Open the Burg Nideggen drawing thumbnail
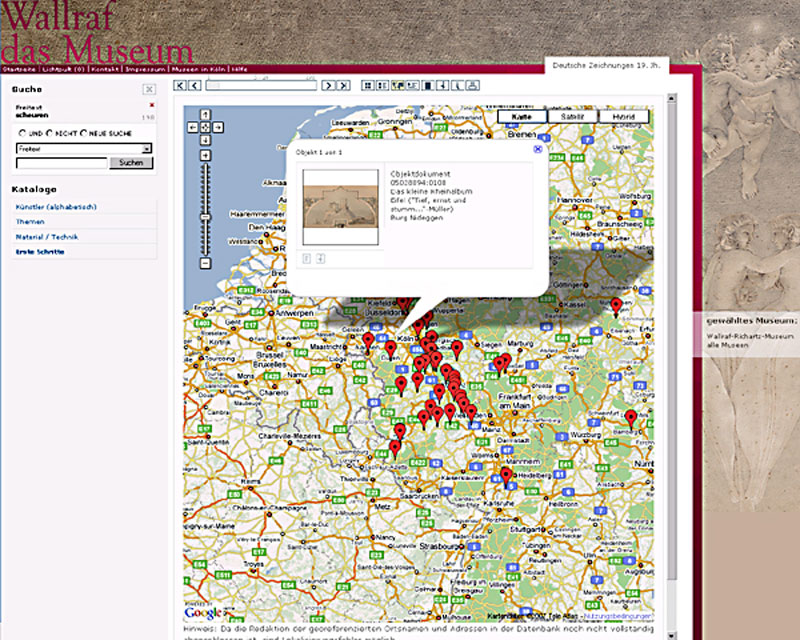The width and height of the screenshot is (800, 640). click(340, 207)
